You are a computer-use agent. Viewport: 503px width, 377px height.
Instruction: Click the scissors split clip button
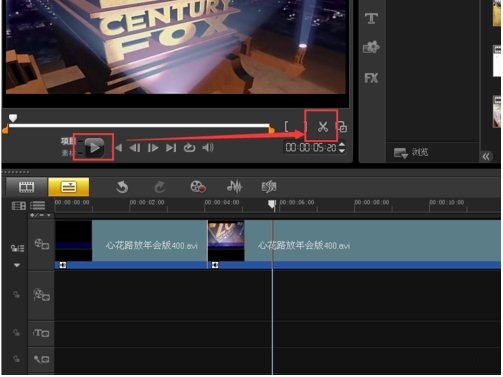[322, 127]
